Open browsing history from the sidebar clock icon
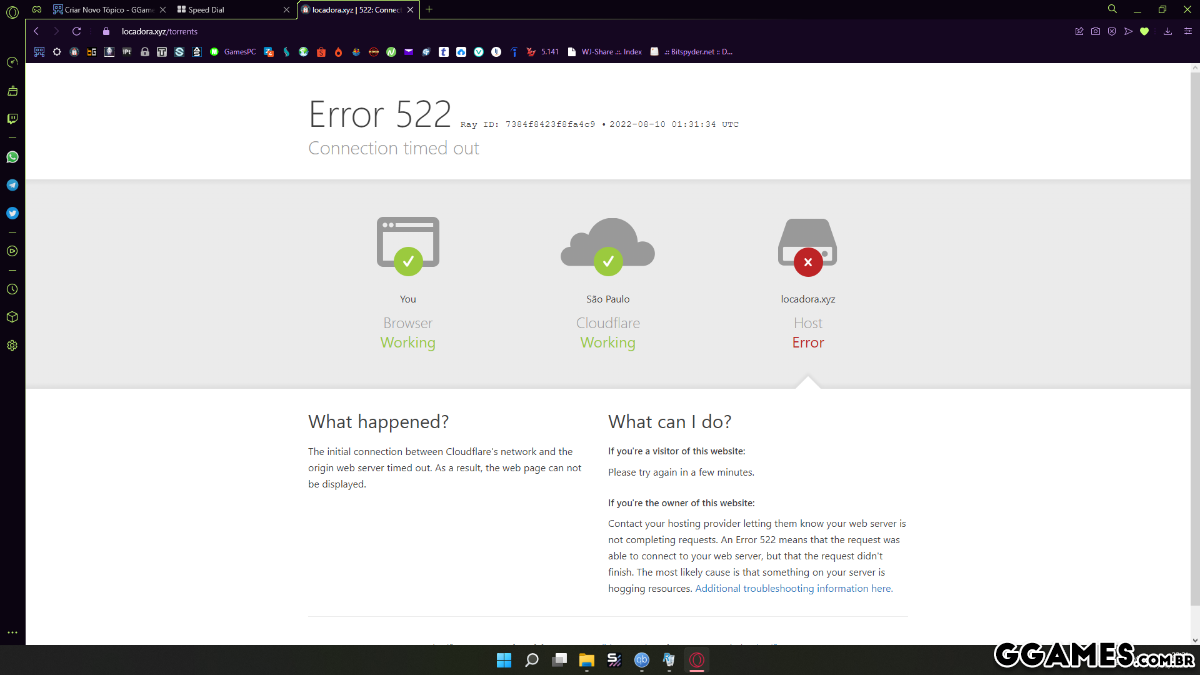 [x=12, y=289]
